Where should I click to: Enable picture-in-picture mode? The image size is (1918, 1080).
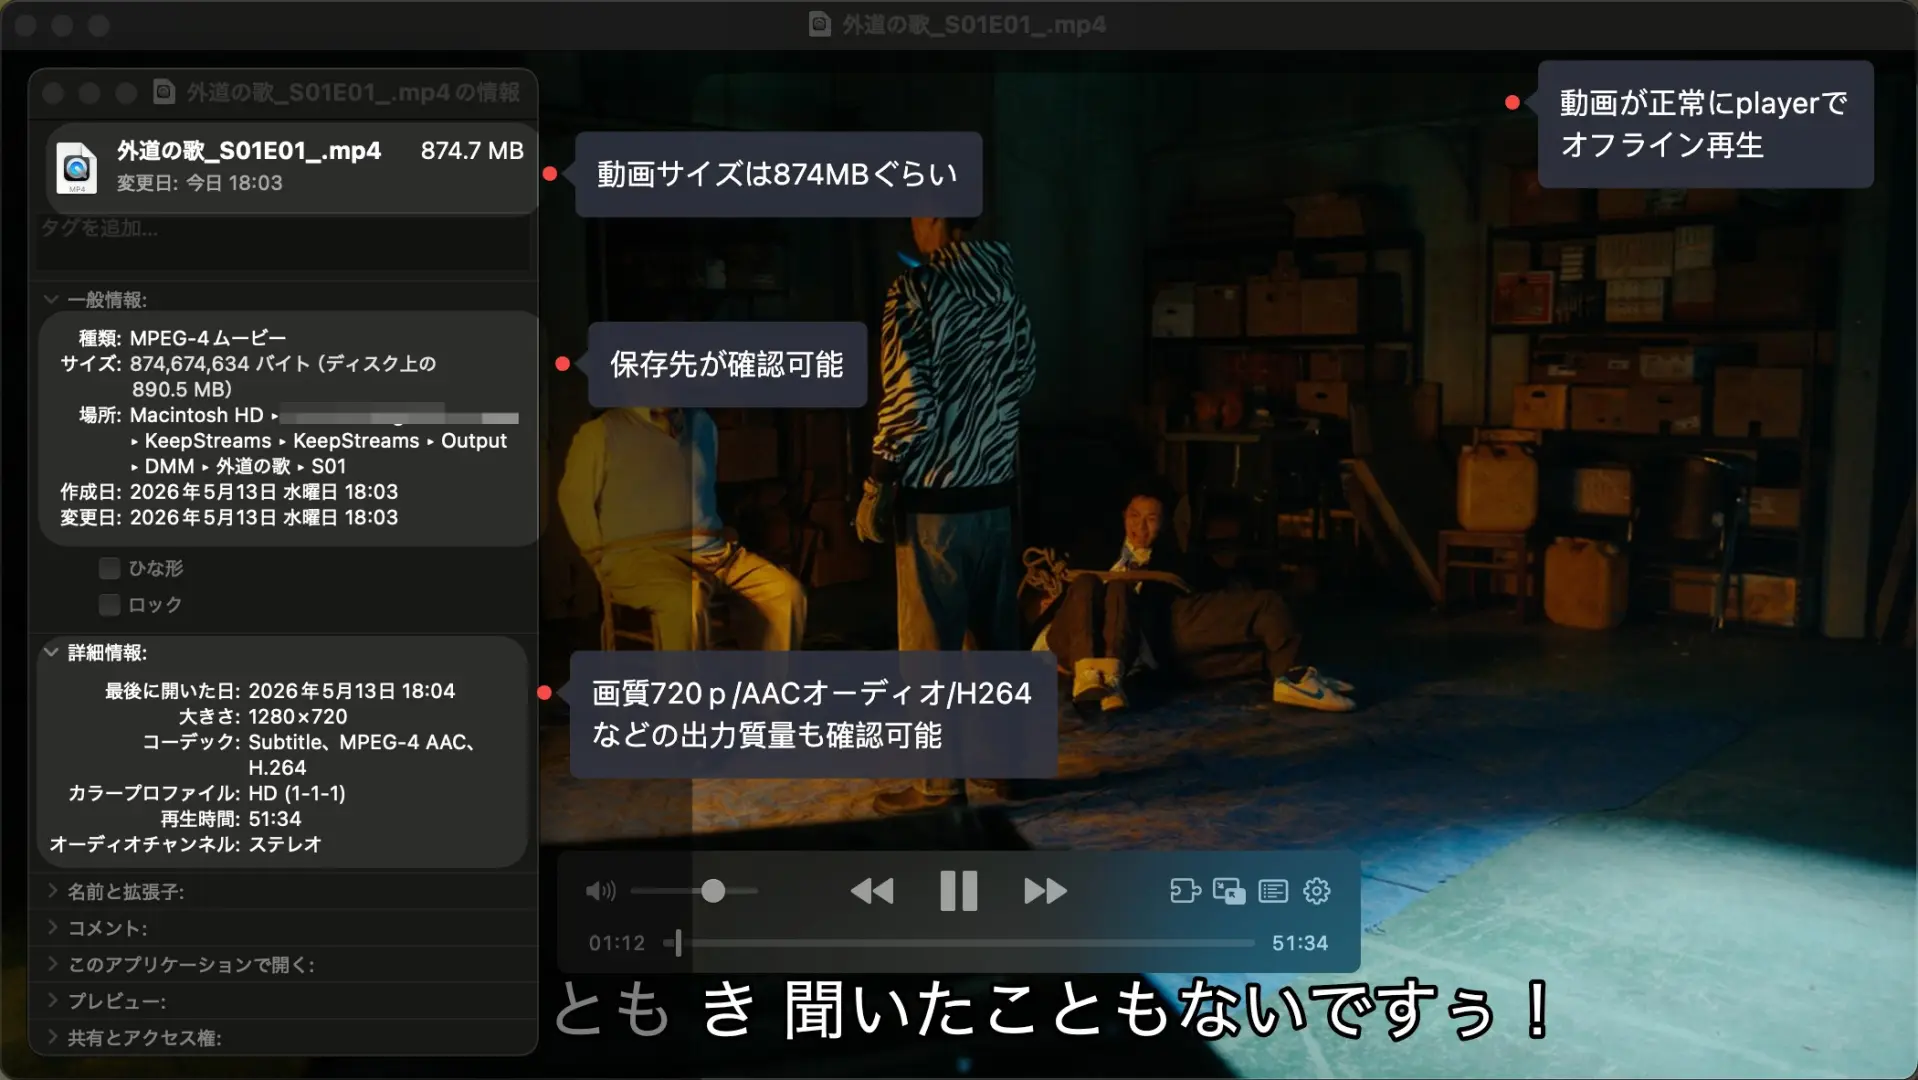pos(1229,890)
